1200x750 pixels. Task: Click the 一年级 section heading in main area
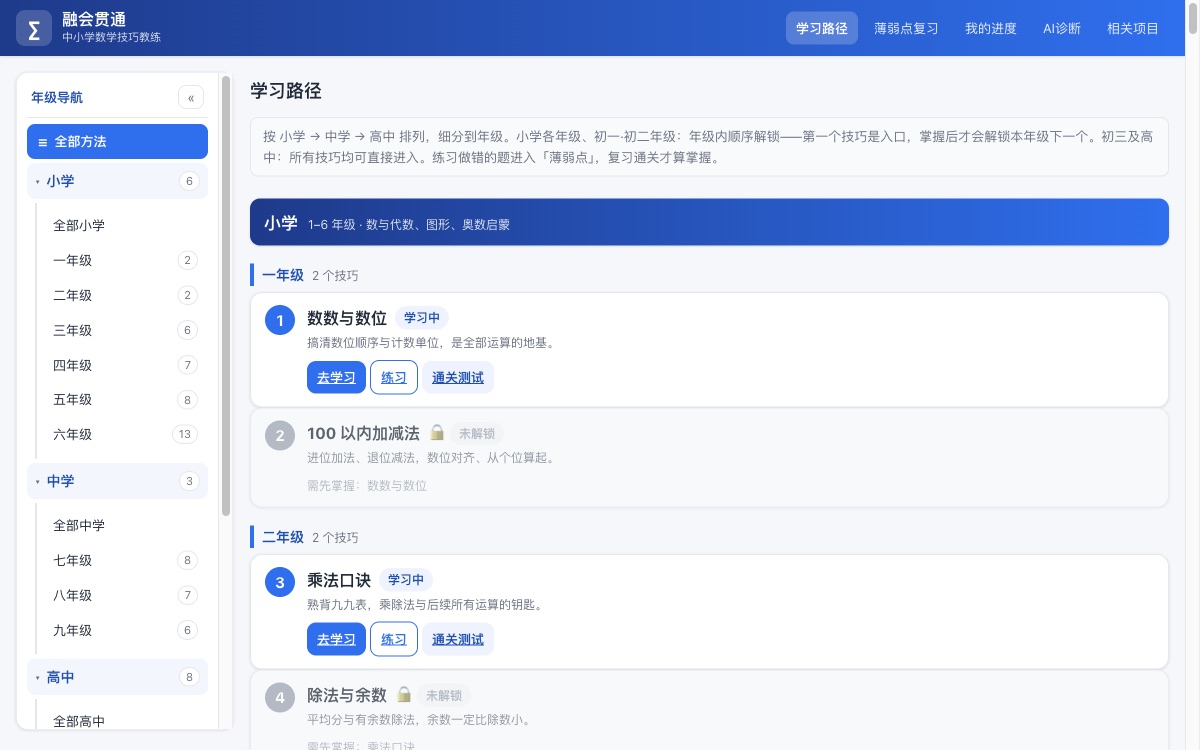pos(283,274)
